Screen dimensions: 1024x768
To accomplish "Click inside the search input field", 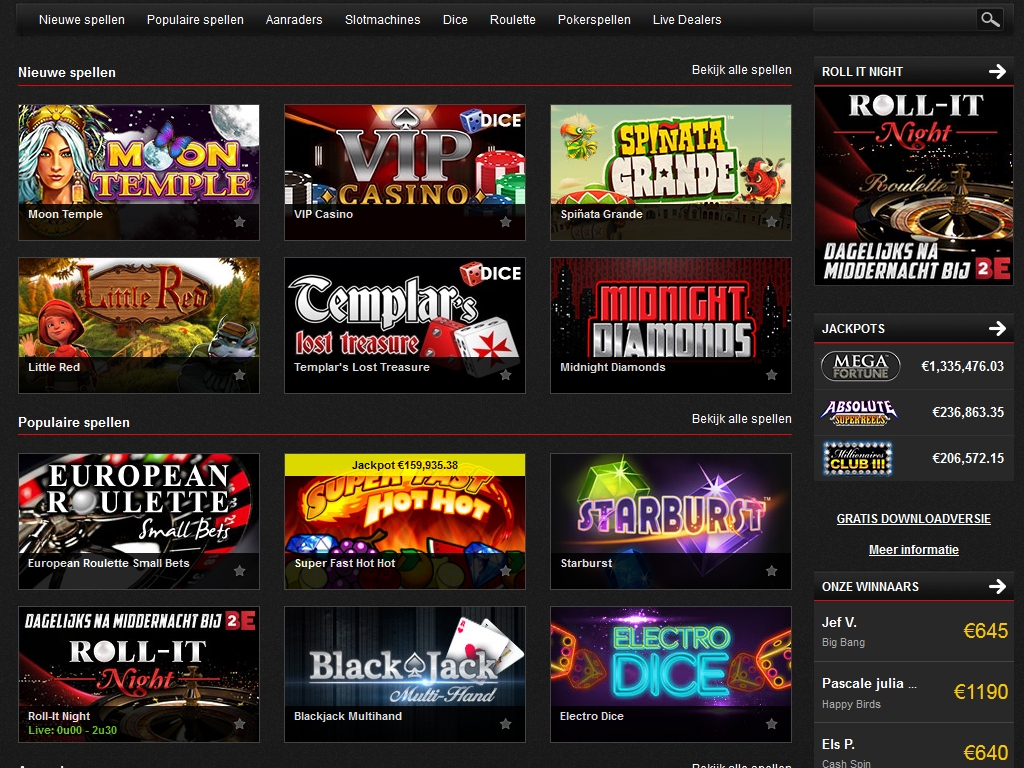I will (x=894, y=19).
